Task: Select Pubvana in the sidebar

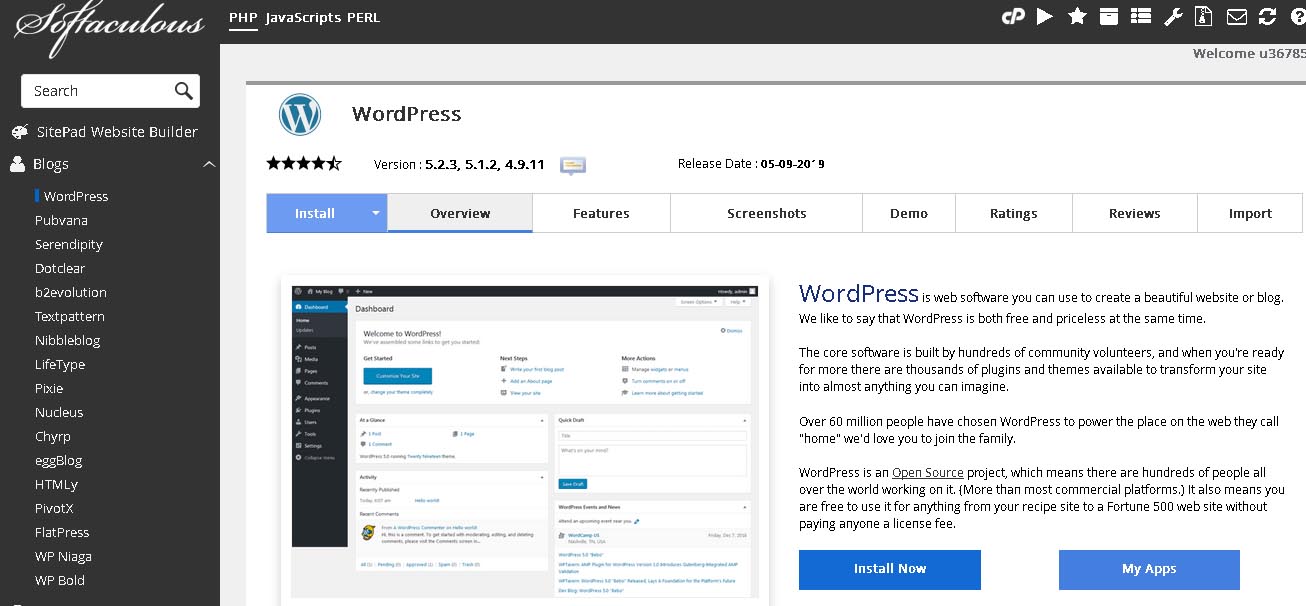Action: (x=61, y=221)
